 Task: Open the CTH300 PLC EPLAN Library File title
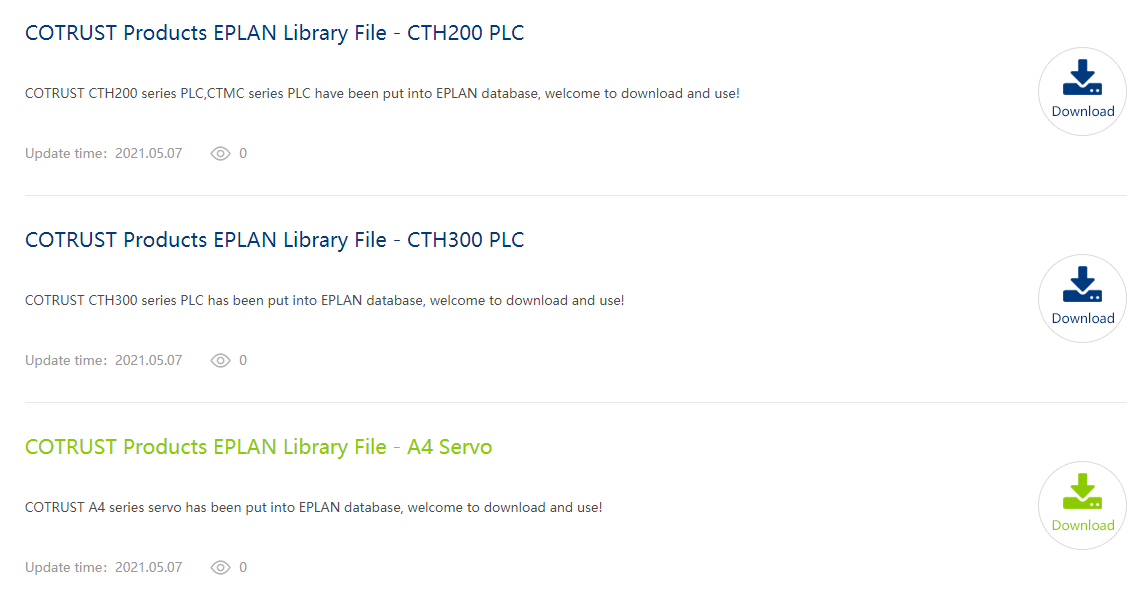[274, 240]
